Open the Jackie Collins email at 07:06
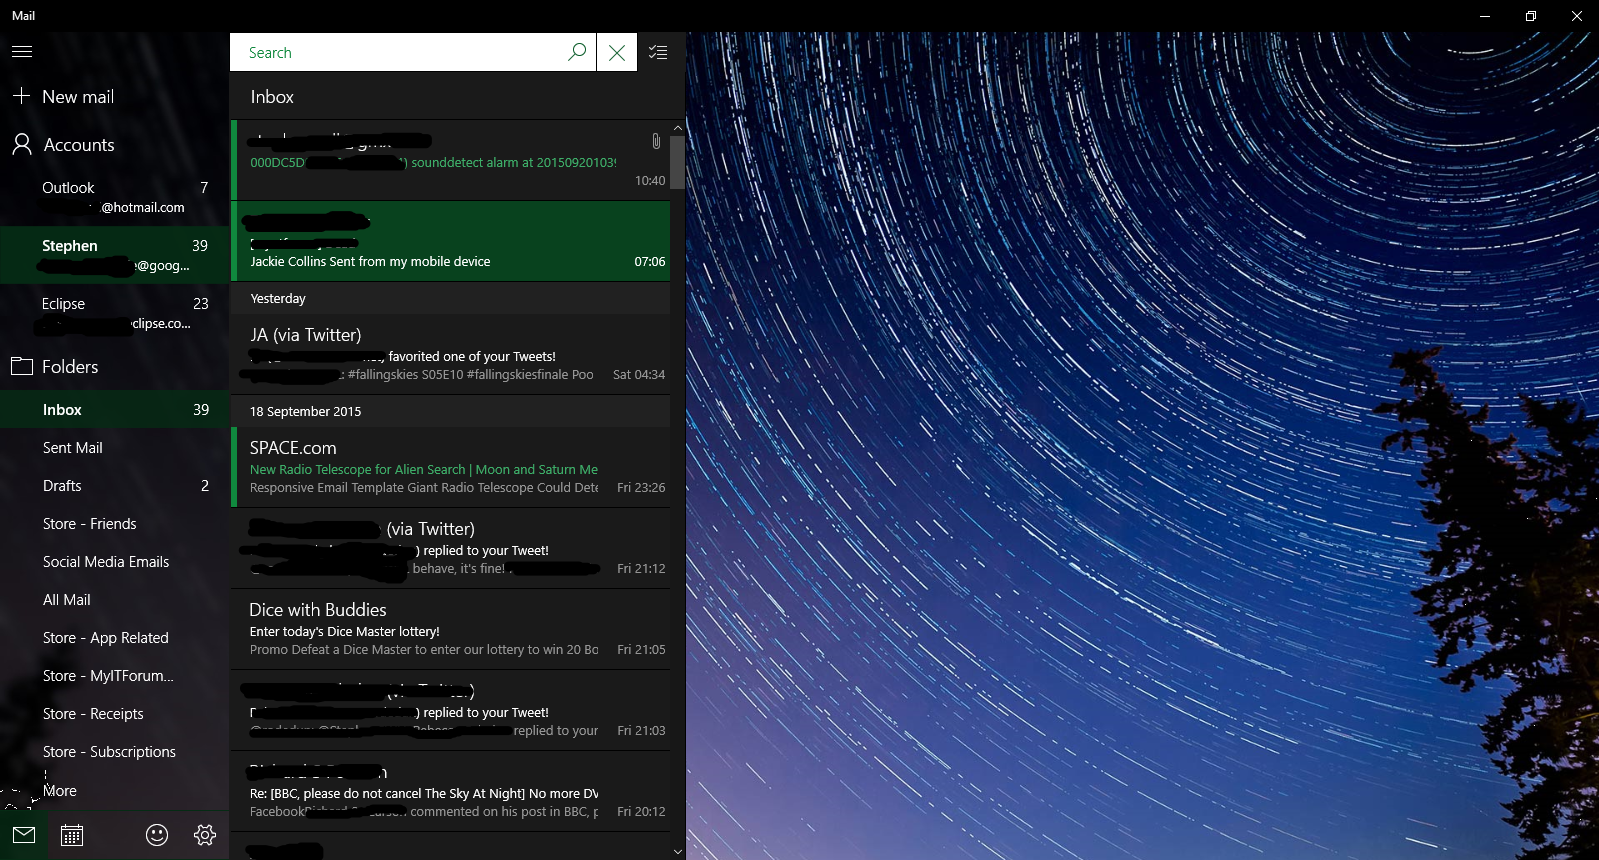The width and height of the screenshot is (1599, 860). coord(450,241)
